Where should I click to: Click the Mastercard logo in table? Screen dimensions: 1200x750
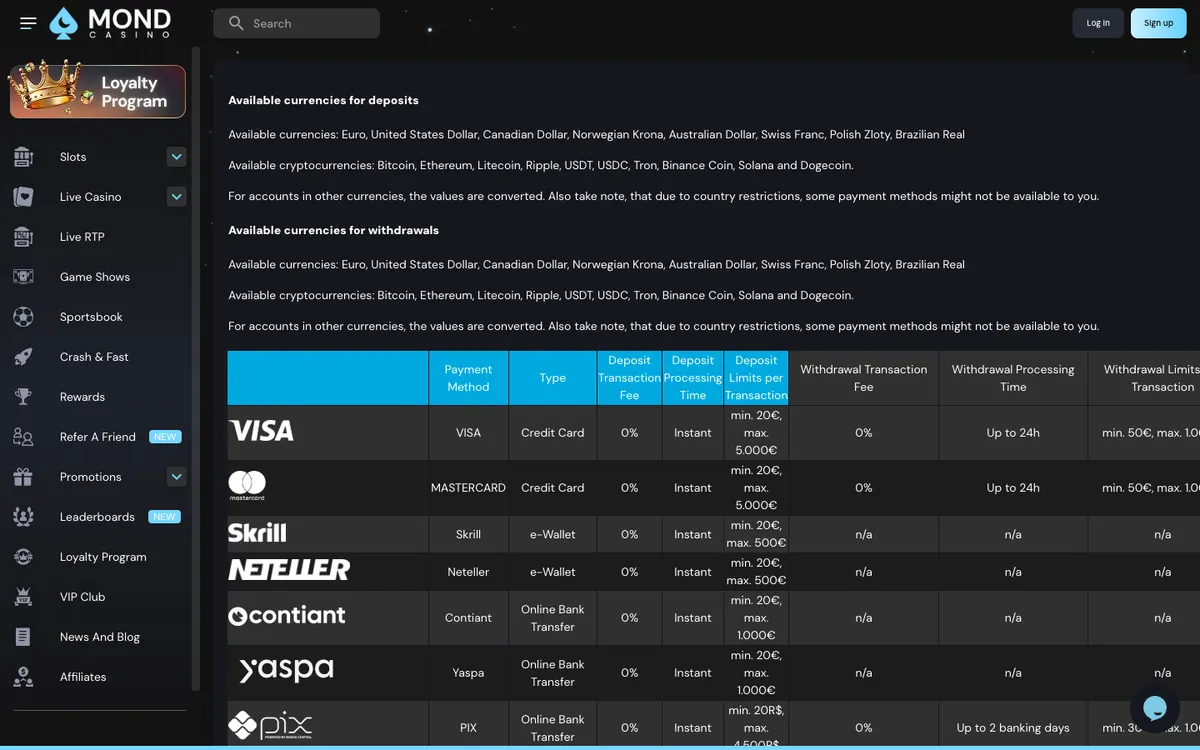(247, 486)
